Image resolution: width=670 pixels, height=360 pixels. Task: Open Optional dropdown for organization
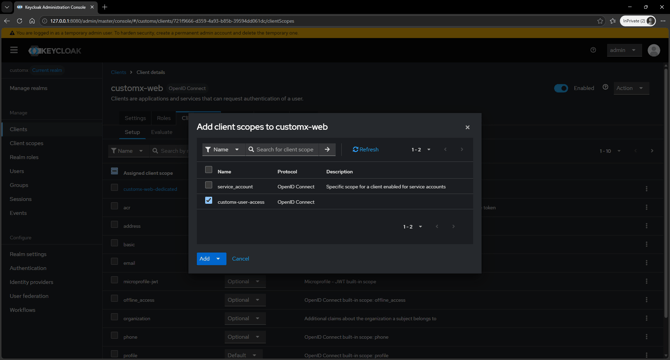click(245, 318)
